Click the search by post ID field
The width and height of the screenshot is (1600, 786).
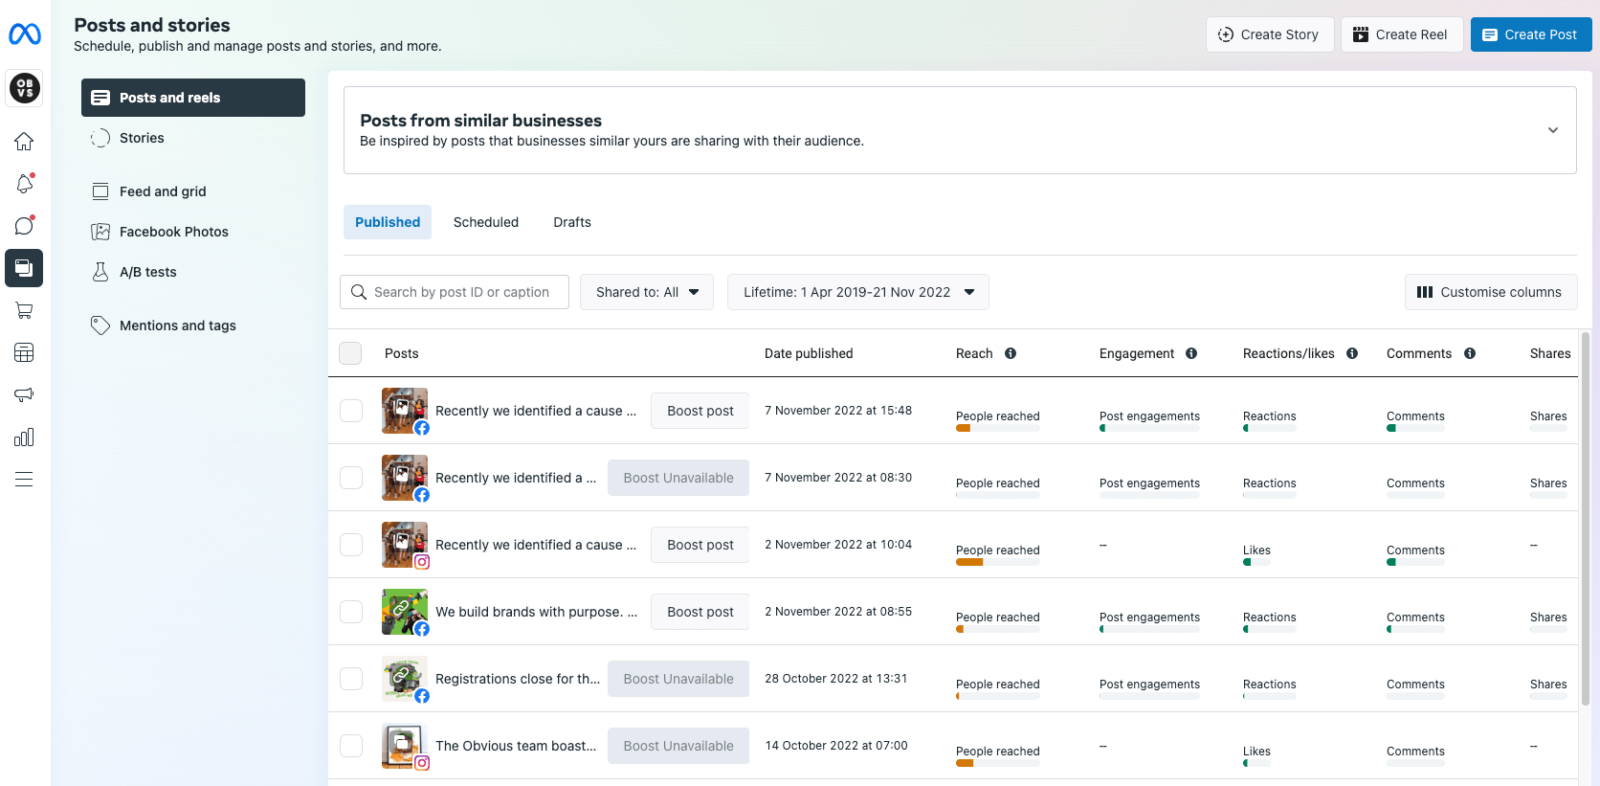(x=460, y=292)
